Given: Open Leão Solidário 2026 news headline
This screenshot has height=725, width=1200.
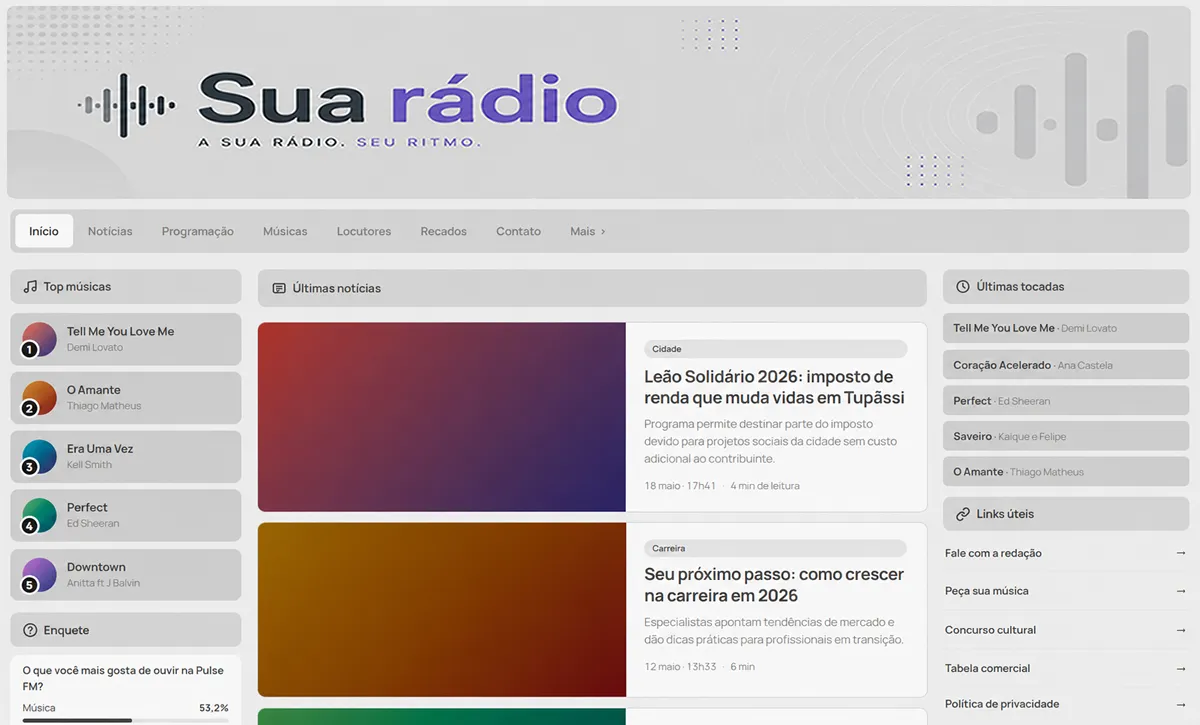Looking at the screenshot, I should pos(774,387).
